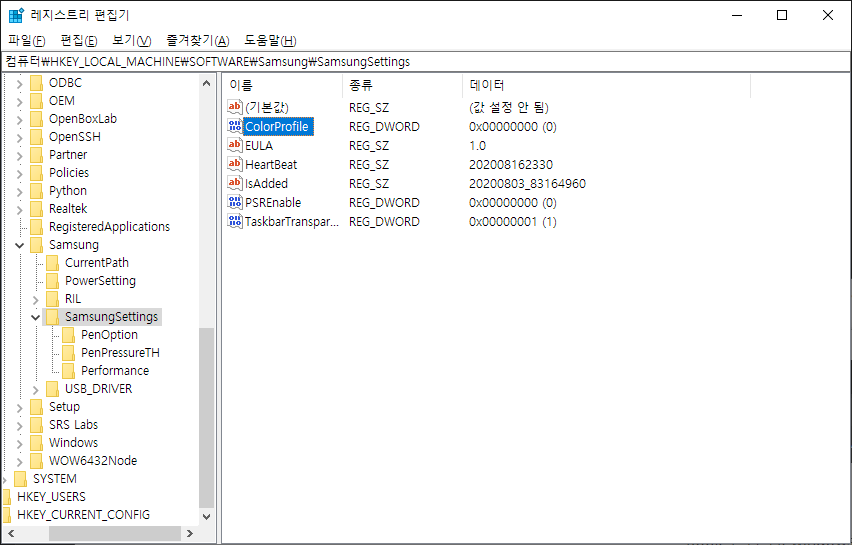The image size is (852, 545).
Task: Collapse the SamsungSettings tree node
Action: (x=36, y=317)
